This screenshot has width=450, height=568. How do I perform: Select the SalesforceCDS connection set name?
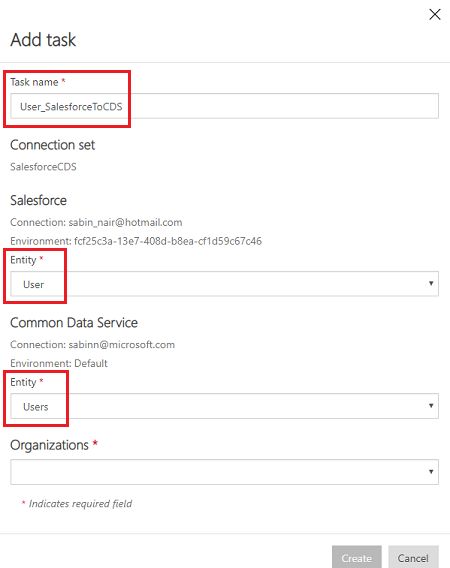[x=43, y=167]
